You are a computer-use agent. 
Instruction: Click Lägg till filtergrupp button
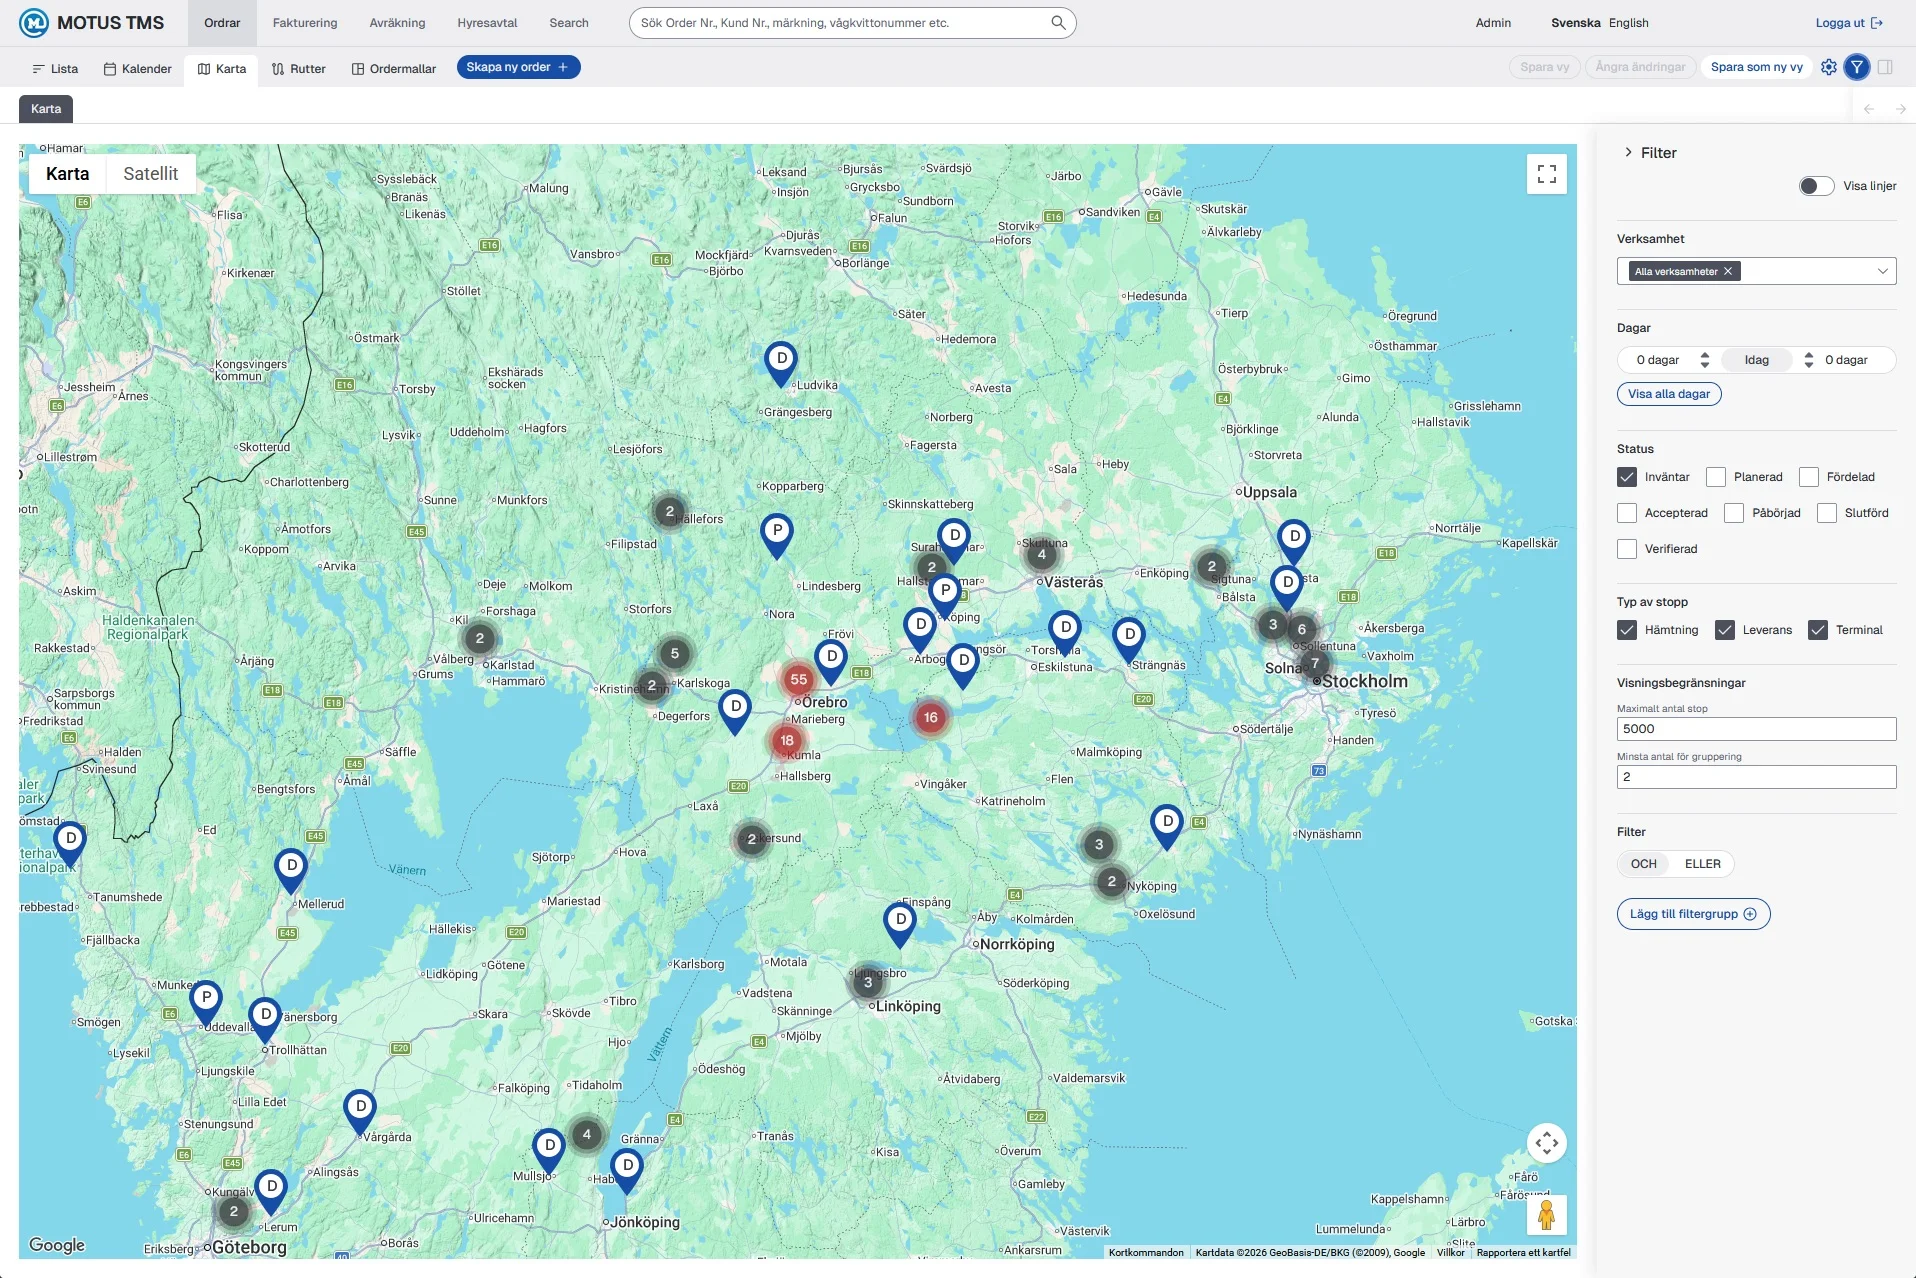[1693, 914]
